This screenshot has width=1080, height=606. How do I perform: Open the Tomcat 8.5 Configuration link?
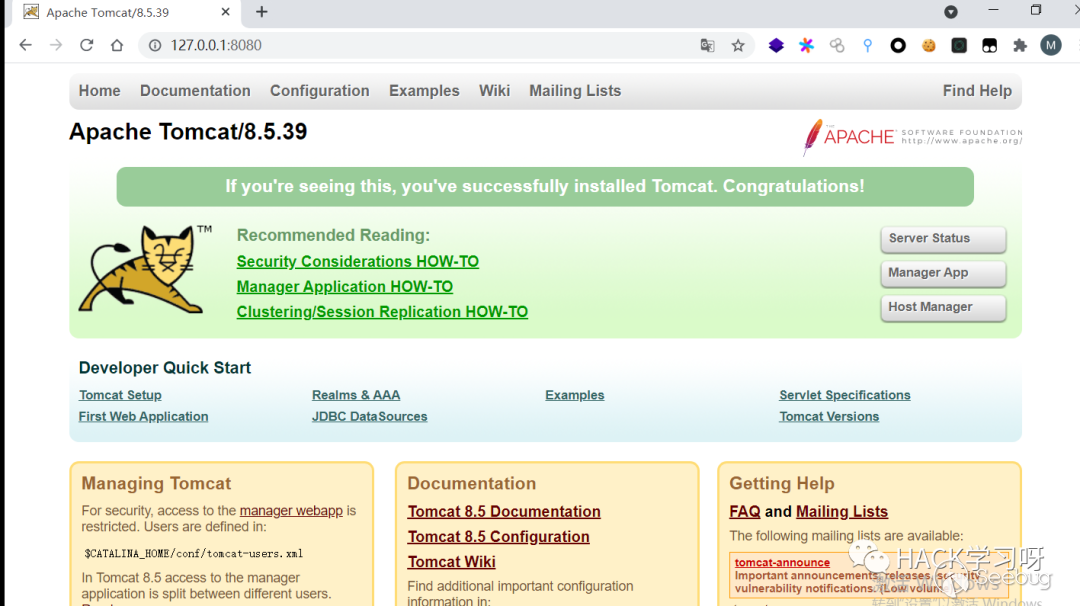pyautogui.click(x=498, y=536)
